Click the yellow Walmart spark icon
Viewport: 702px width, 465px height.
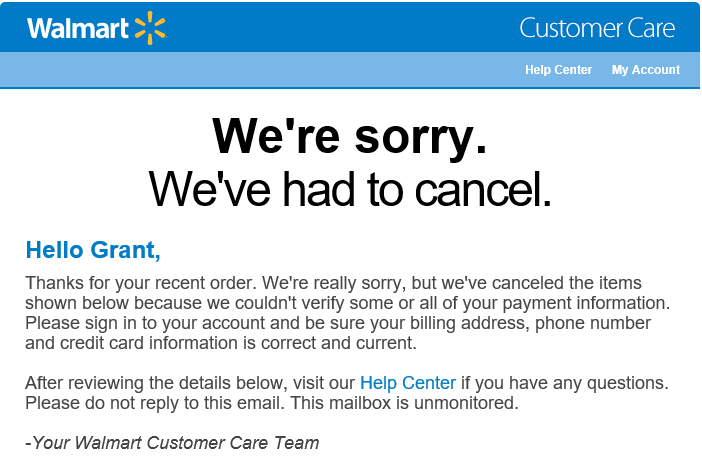(150, 28)
